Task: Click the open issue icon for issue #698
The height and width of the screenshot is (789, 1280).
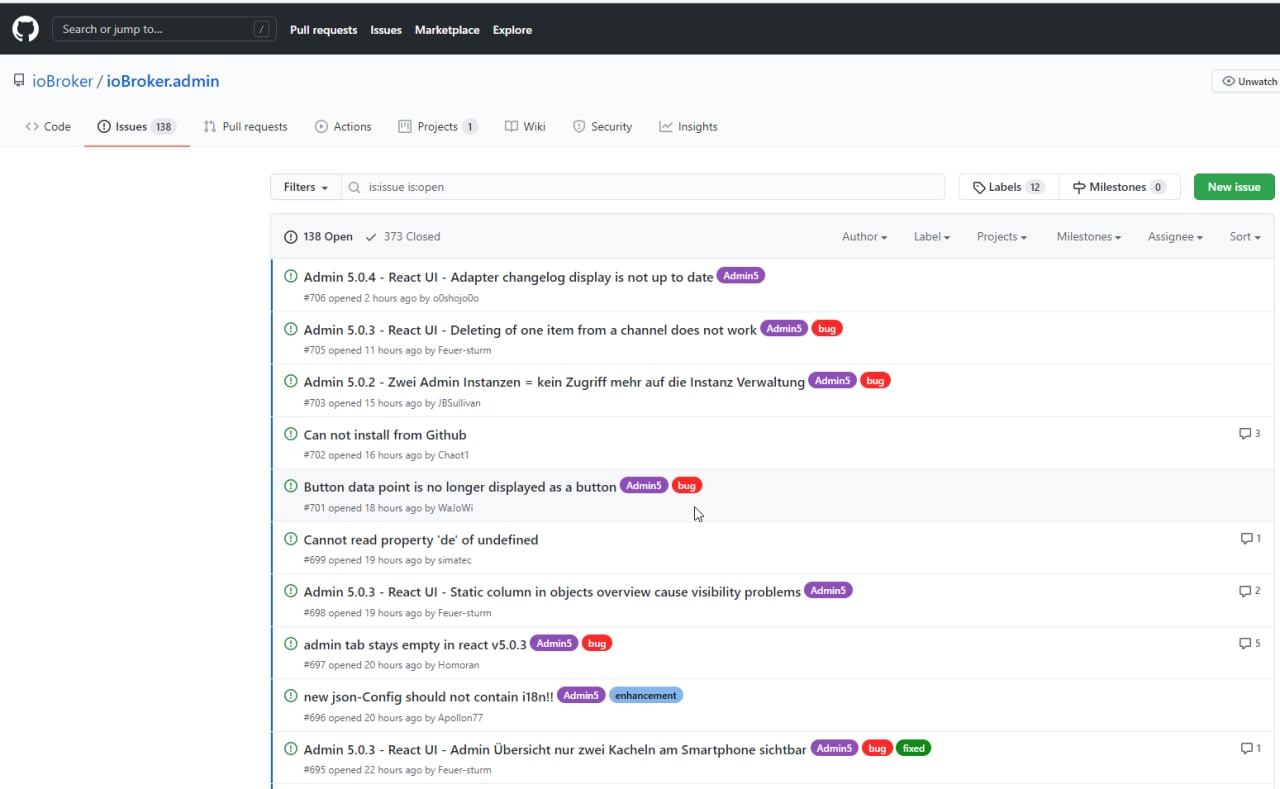Action: pyautogui.click(x=291, y=591)
